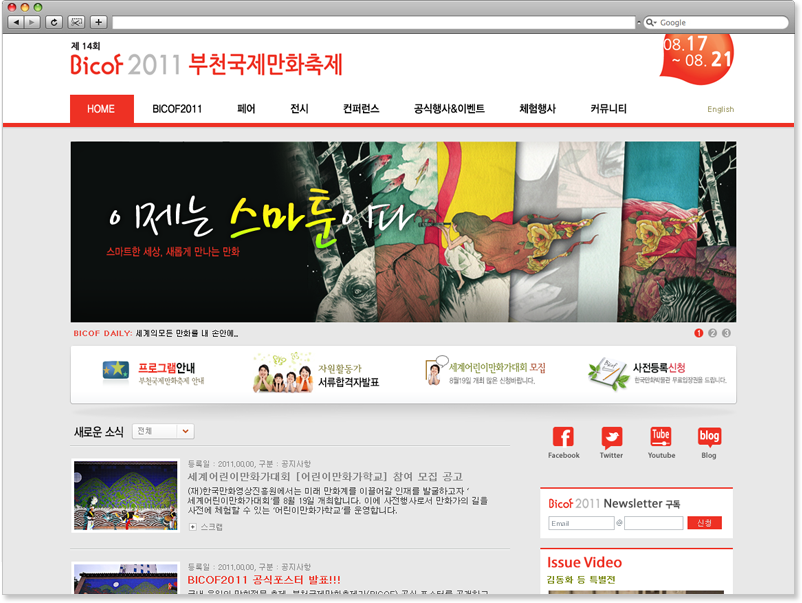This screenshot has height=603, width=802.
Task: Open the 페어 menu item
Action: pyautogui.click(x=246, y=109)
